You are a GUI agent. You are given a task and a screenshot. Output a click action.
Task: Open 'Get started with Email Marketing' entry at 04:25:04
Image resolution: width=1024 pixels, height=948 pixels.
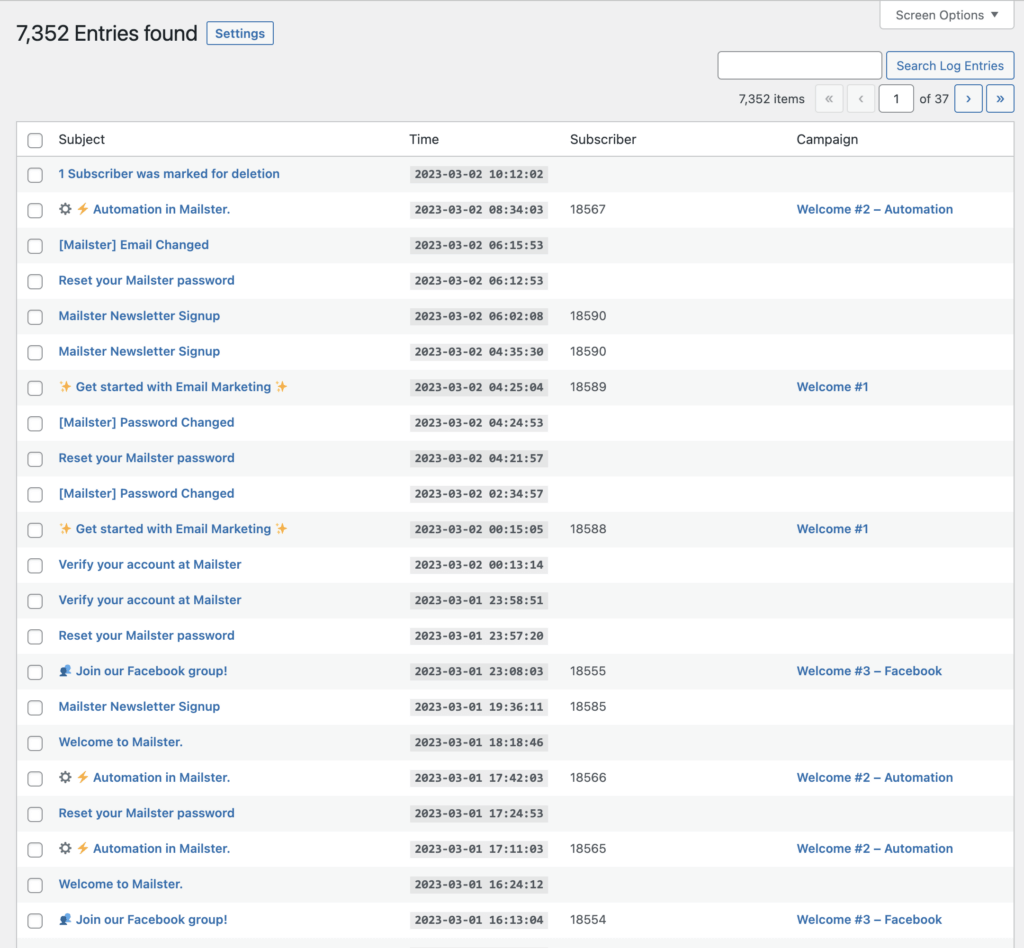pos(173,387)
